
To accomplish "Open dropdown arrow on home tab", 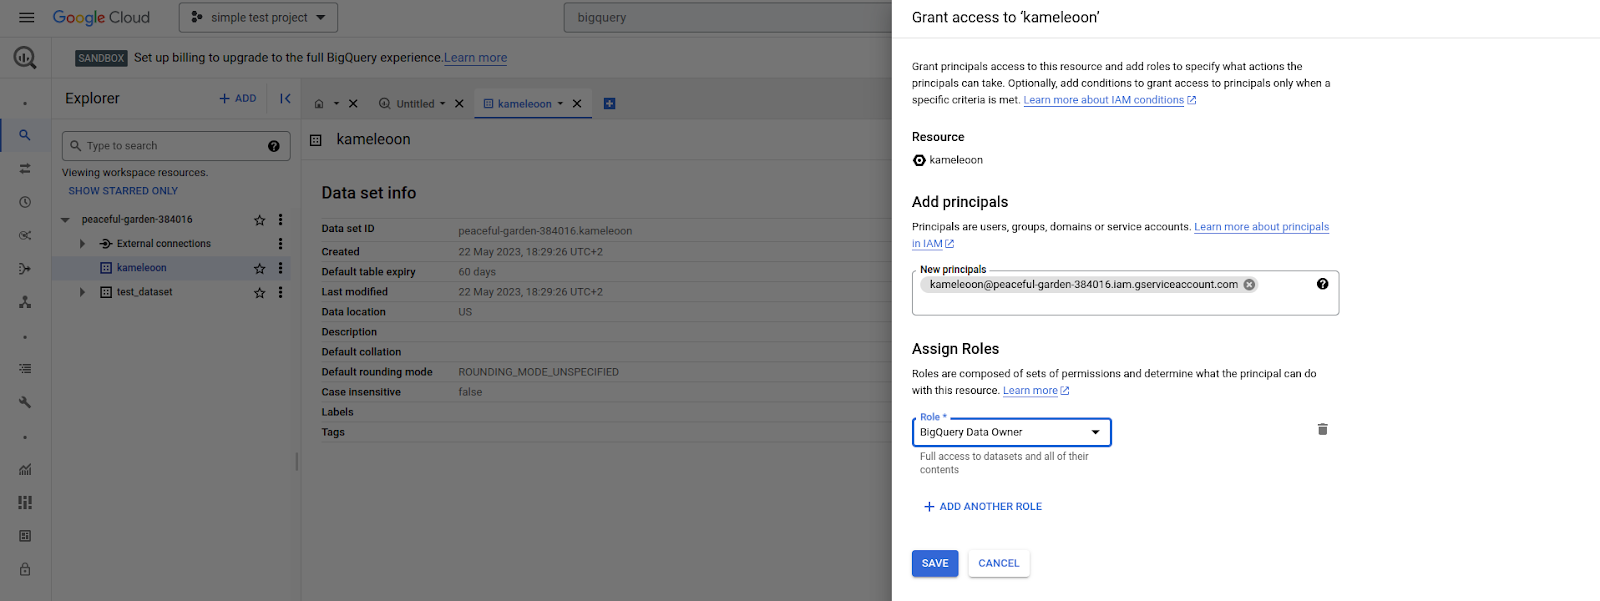I will pos(337,103).
